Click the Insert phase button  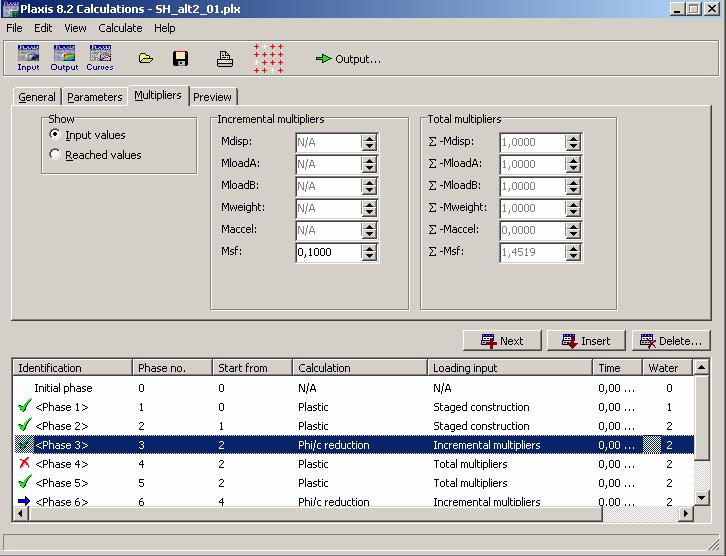(586, 341)
